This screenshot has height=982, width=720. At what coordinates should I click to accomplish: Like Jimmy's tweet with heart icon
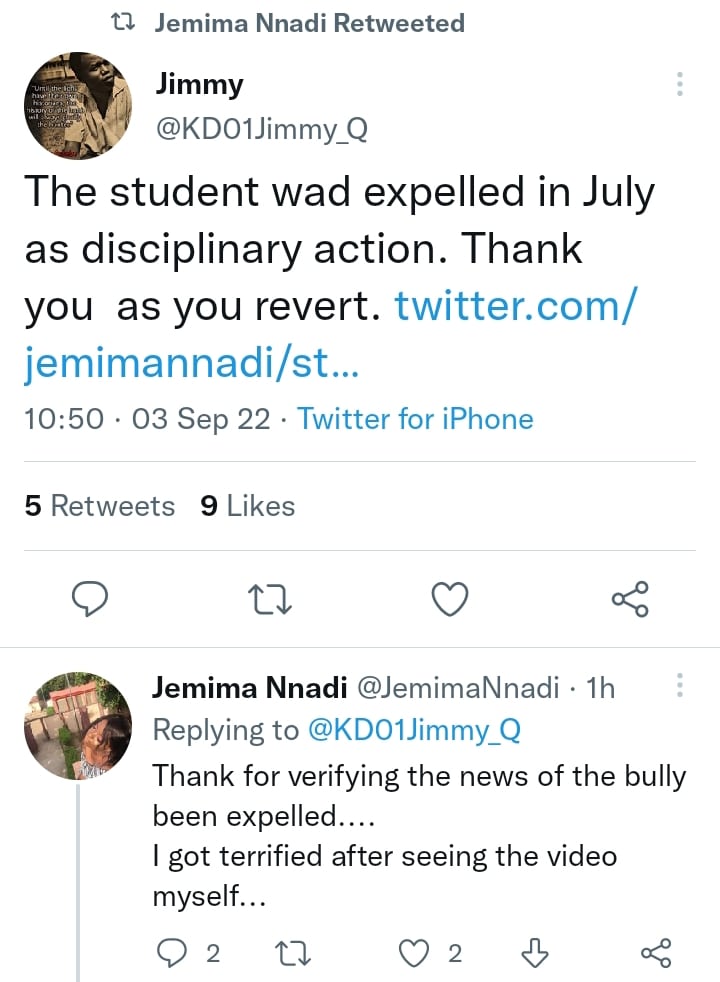coord(450,599)
